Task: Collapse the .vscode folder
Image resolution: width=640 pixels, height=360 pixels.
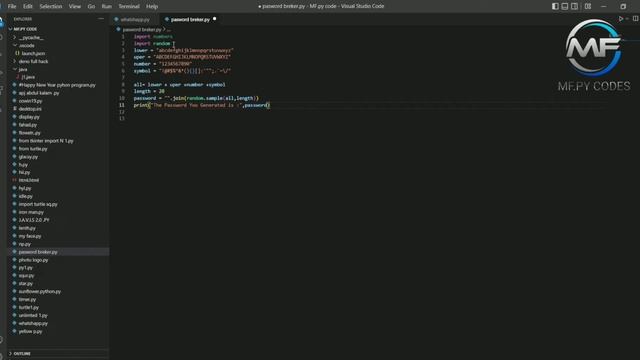Action: click(x=26, y=45)
